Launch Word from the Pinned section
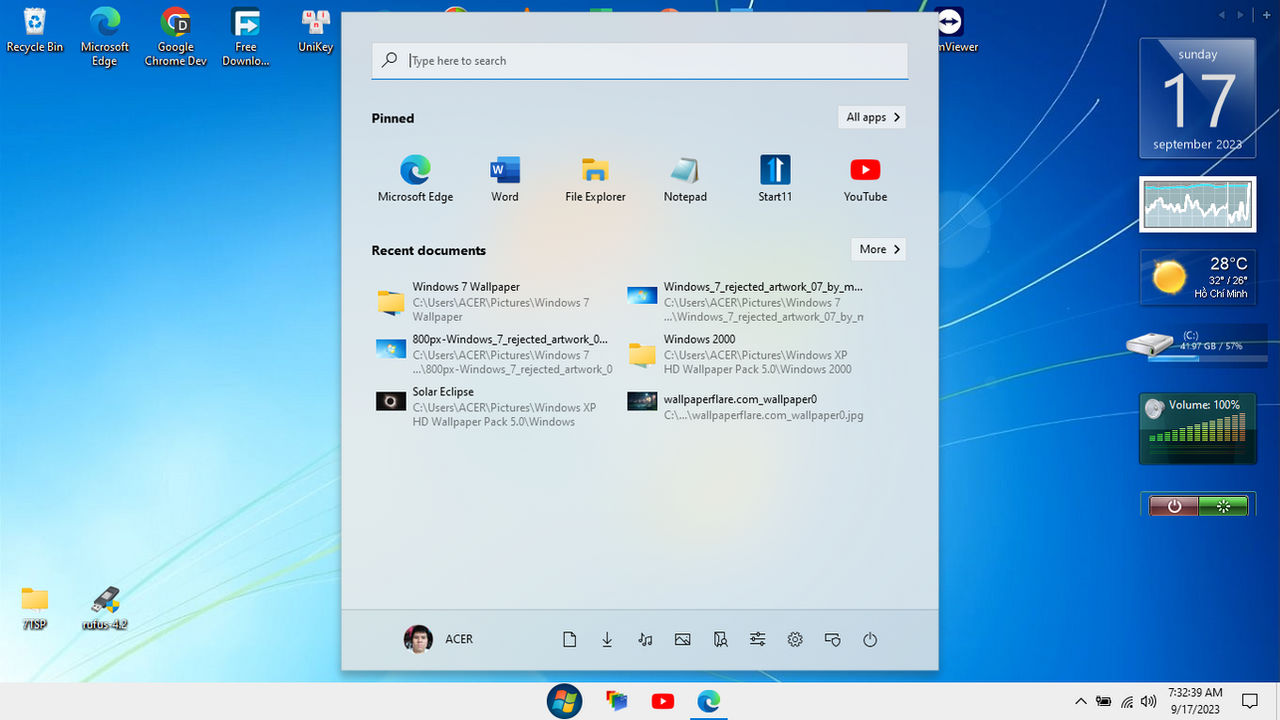This screenshot has width=1280, height=720. pyautogui.click(x=505, y=179)
